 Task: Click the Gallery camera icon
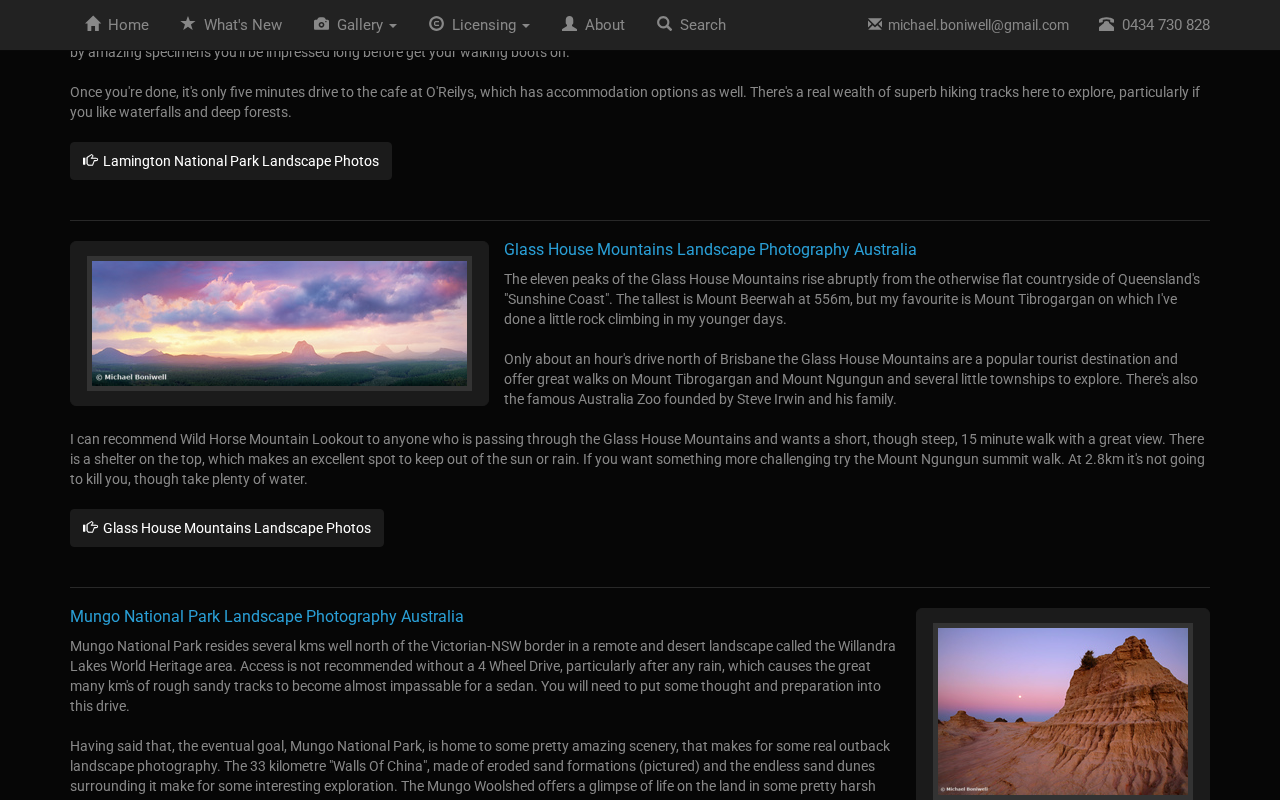tap(321, 24)
